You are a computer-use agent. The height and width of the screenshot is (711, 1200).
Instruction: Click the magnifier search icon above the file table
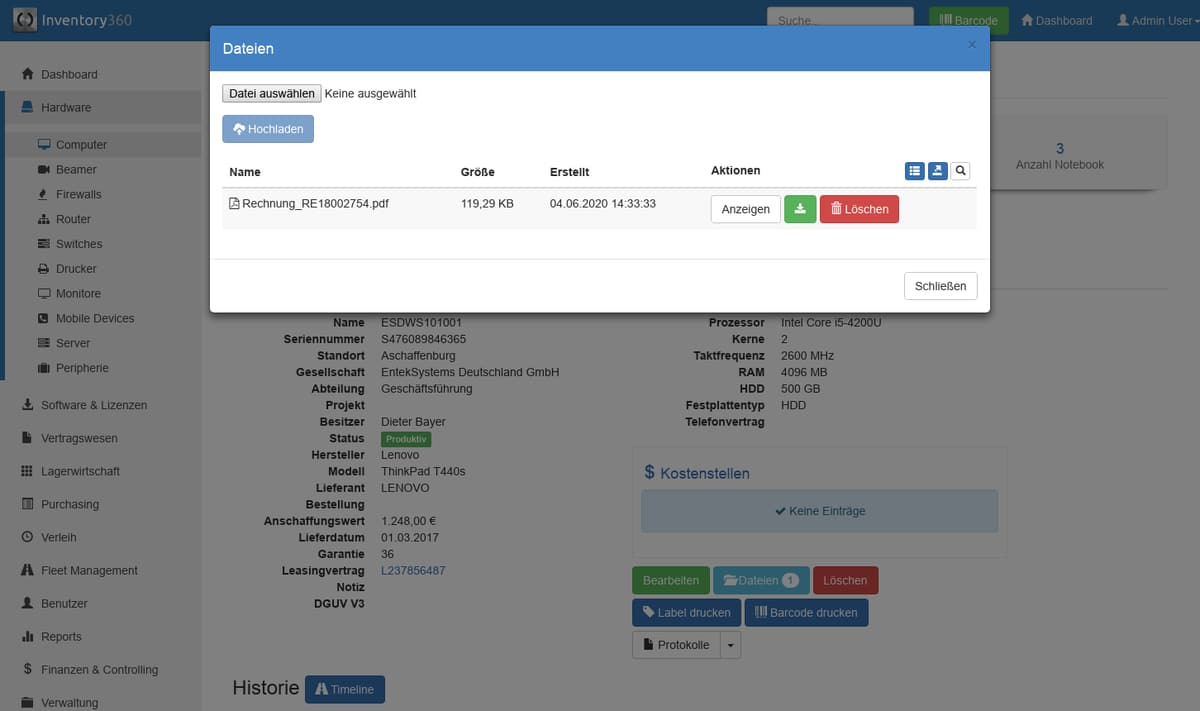(x=960, y=171)
